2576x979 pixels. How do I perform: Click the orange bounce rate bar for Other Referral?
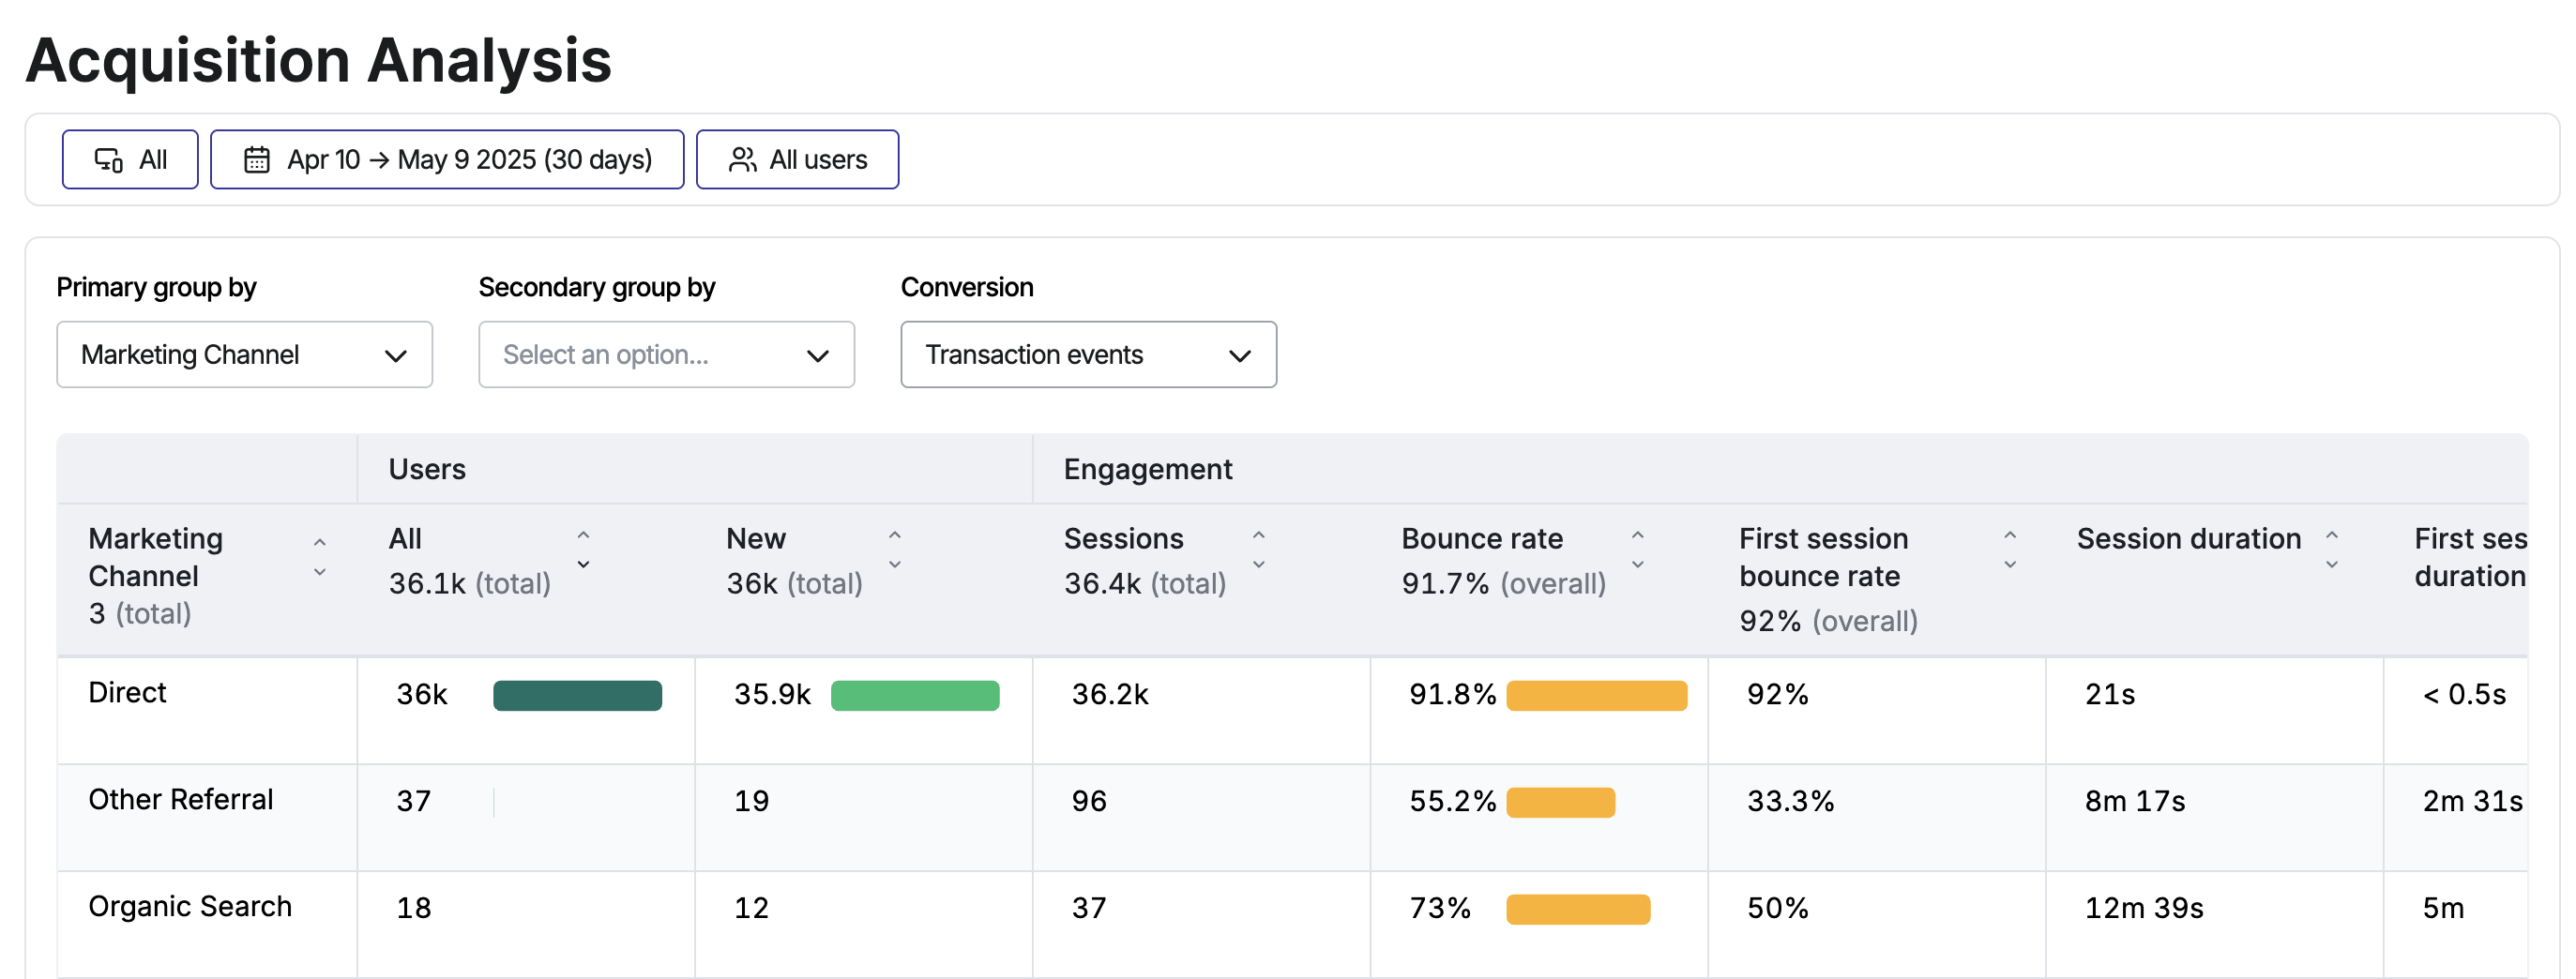coord(1560,802)
